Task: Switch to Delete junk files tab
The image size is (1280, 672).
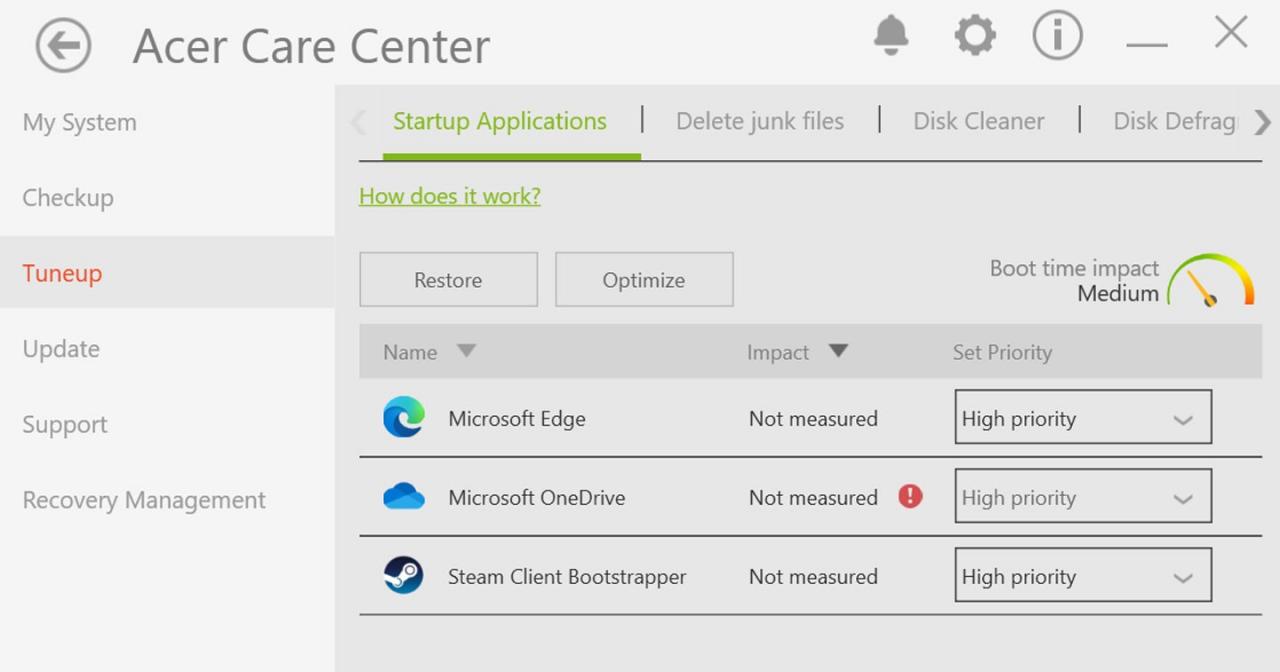Action: pyautogui.click(x=760, y=122)
